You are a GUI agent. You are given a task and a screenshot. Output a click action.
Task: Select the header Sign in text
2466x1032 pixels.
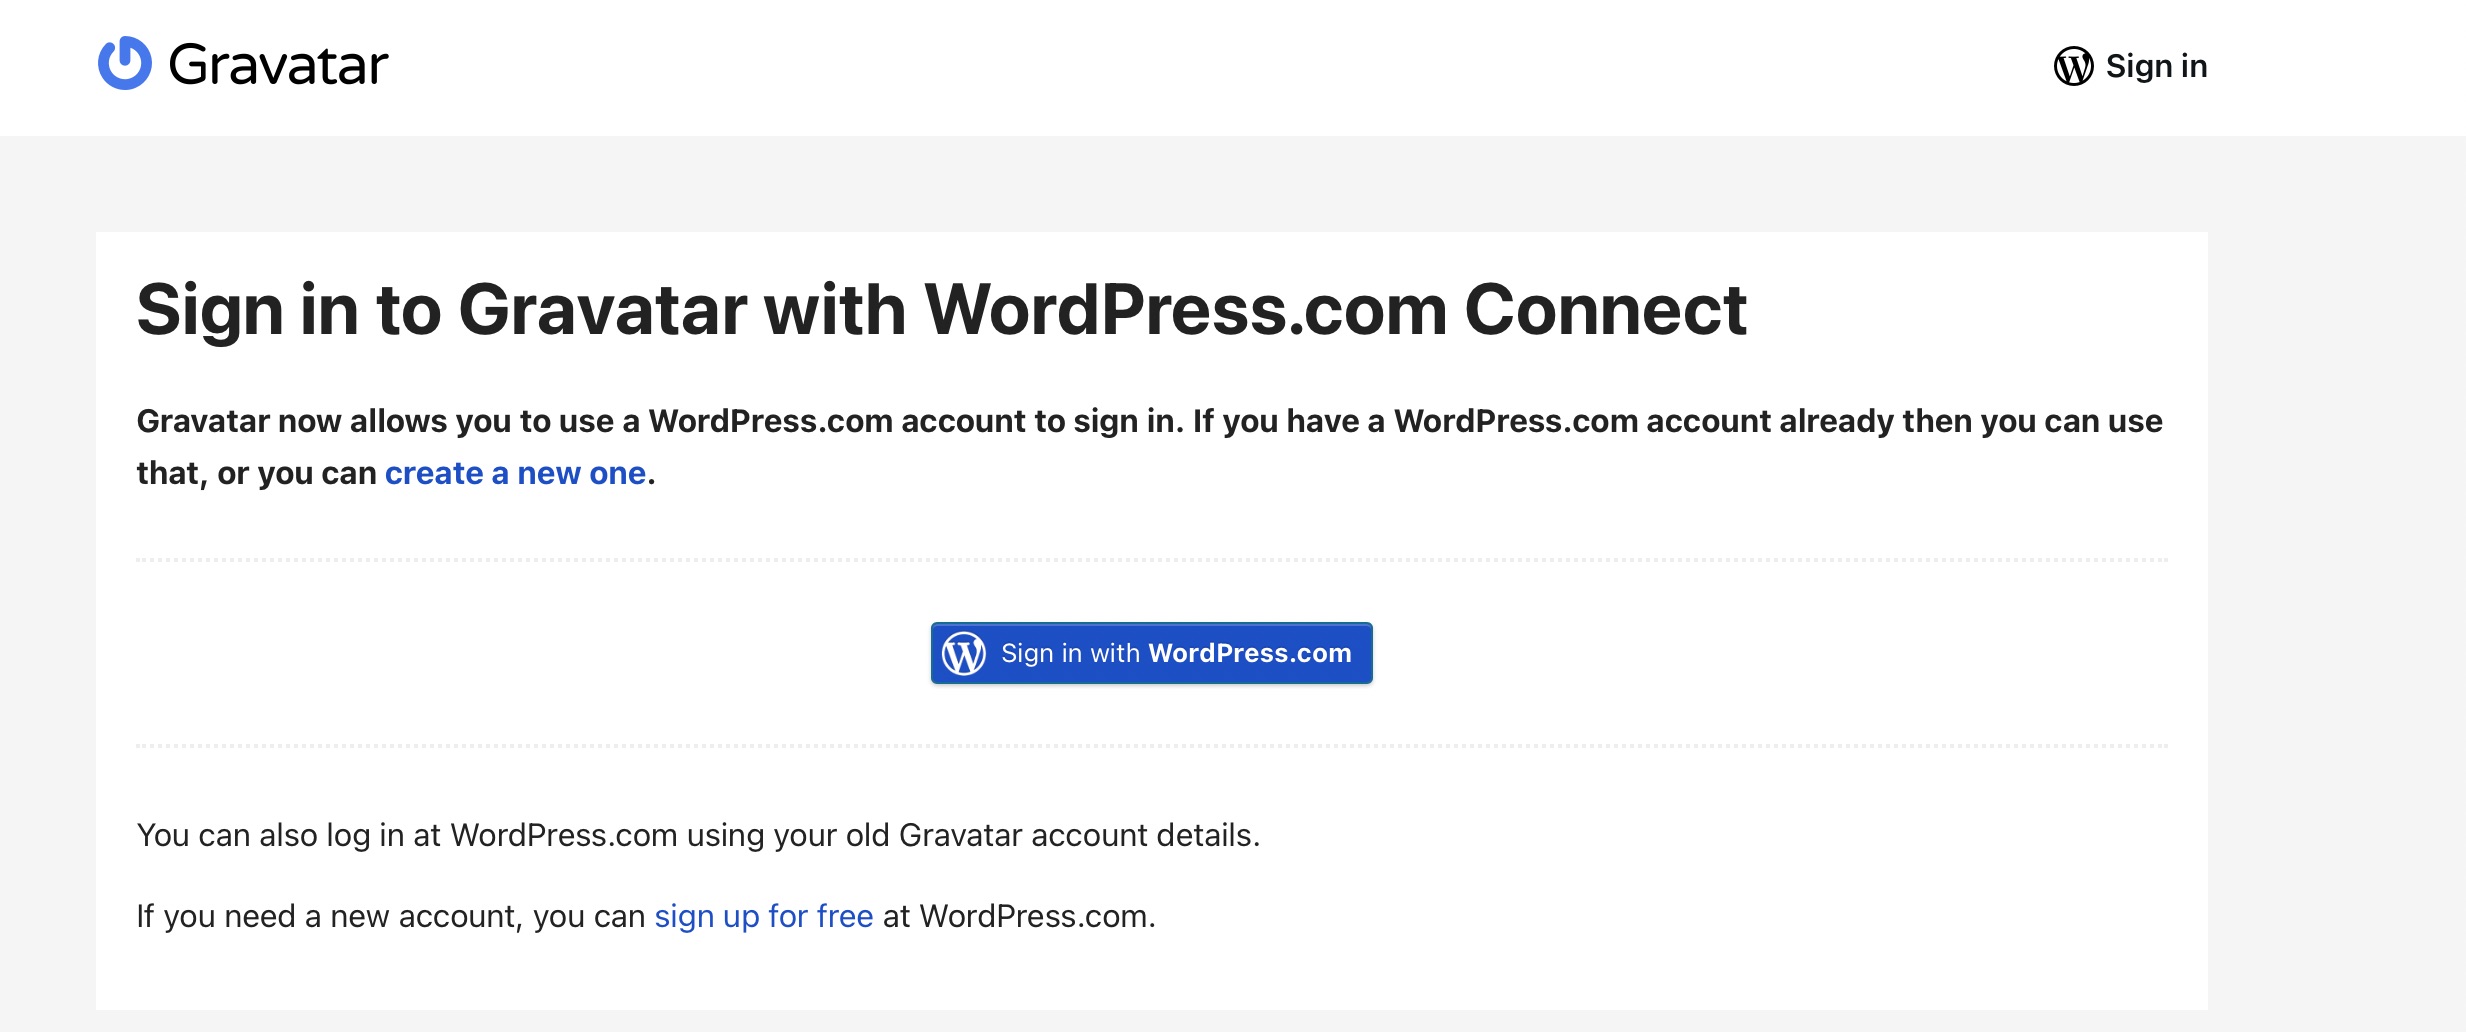coord(2156,66)
